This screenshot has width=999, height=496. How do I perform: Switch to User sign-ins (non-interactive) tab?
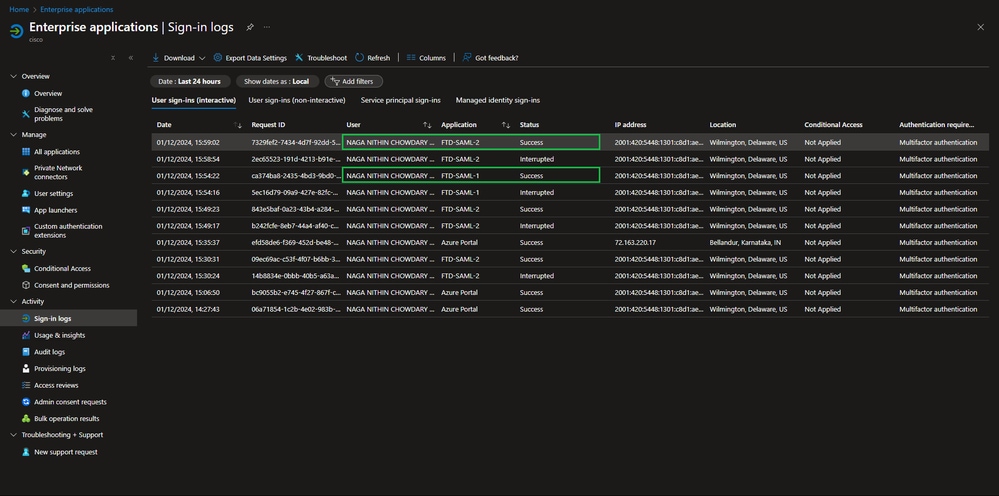(x=297, y=100)
